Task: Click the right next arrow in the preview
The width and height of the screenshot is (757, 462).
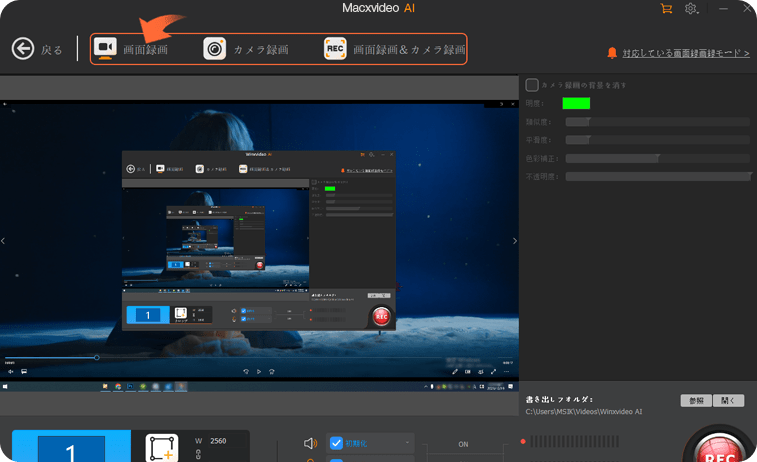Action: [515, 240]
